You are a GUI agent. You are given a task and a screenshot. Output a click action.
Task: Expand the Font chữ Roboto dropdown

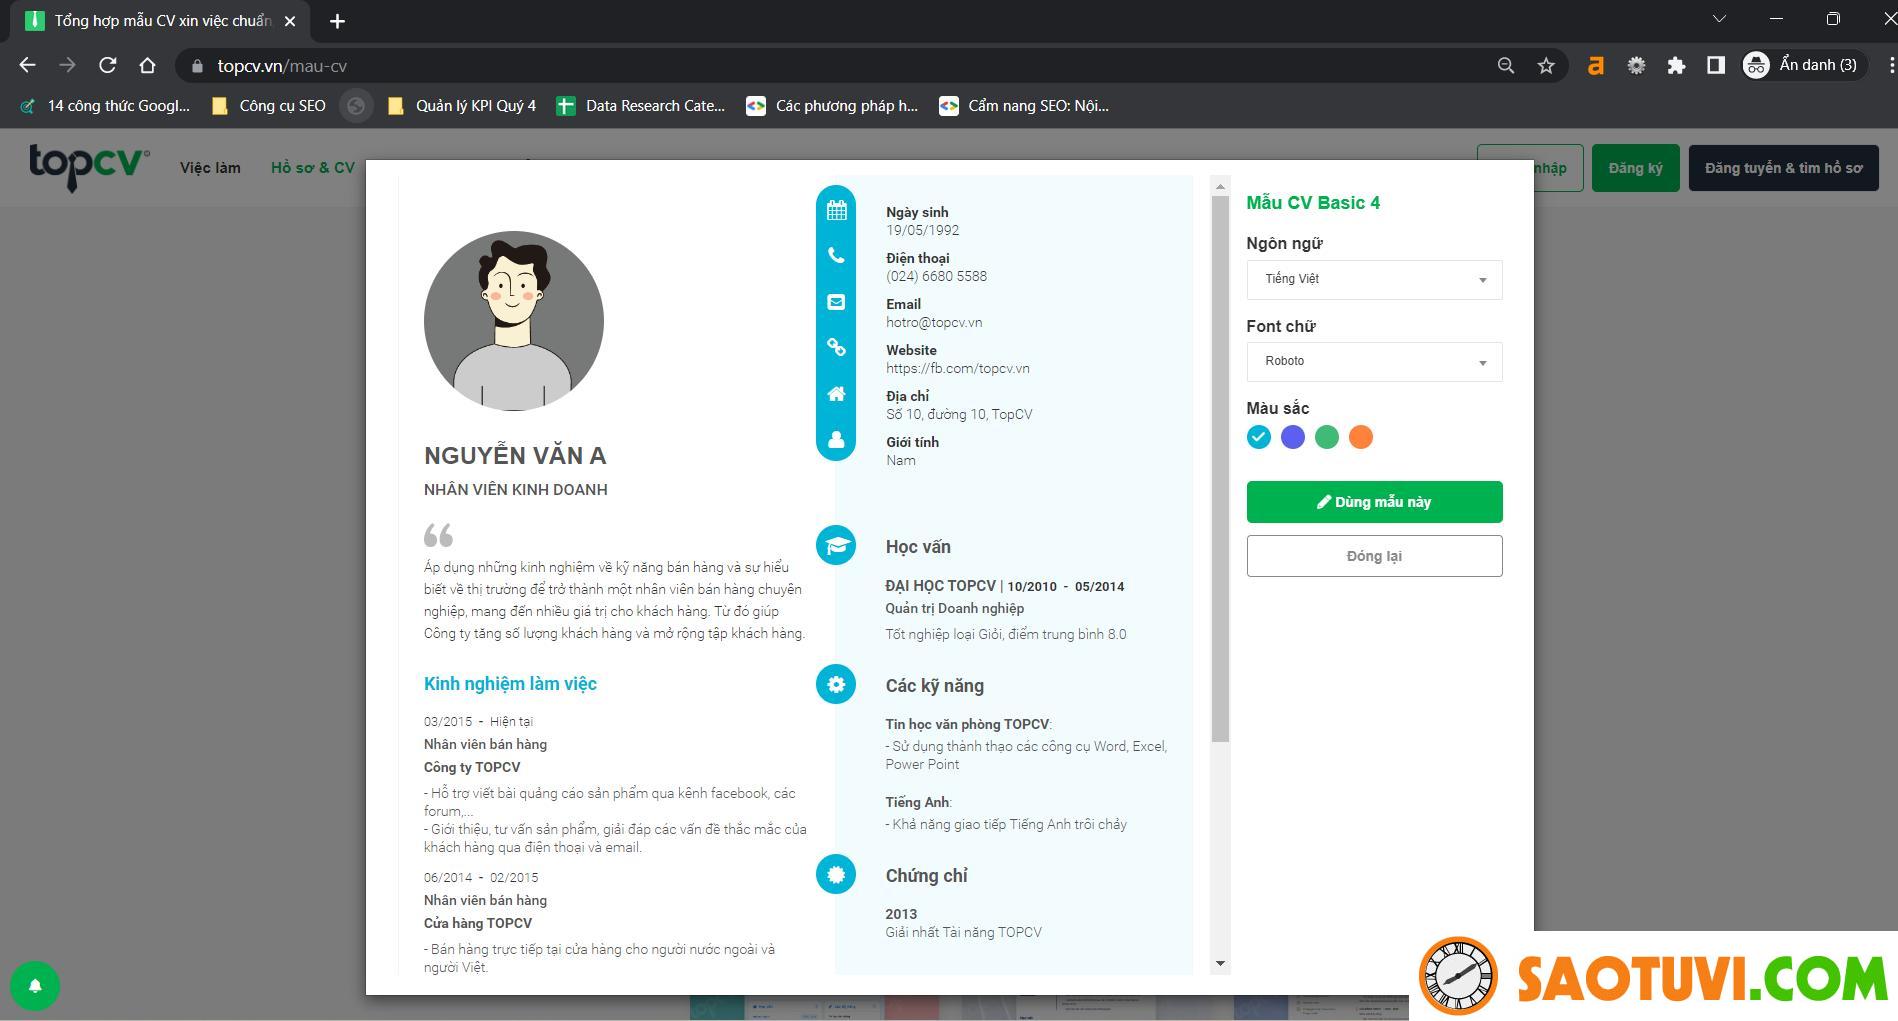1374,362
